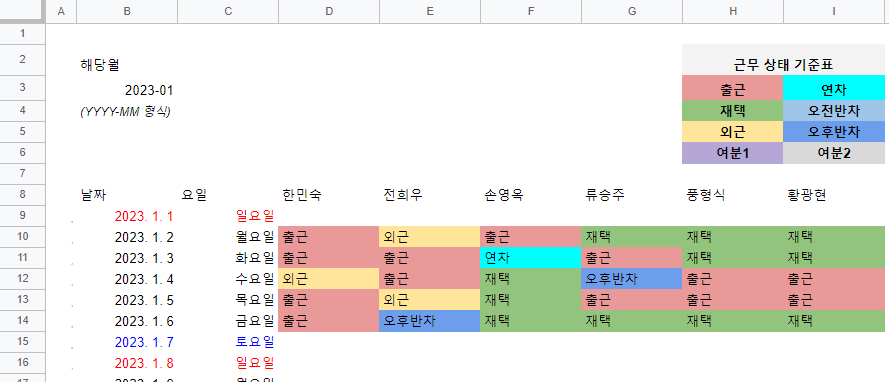Select 풍형식's 출근 cell on 2023. 1. 4
The height and width of the screenshot is (382, 889).
coord(733,279)
